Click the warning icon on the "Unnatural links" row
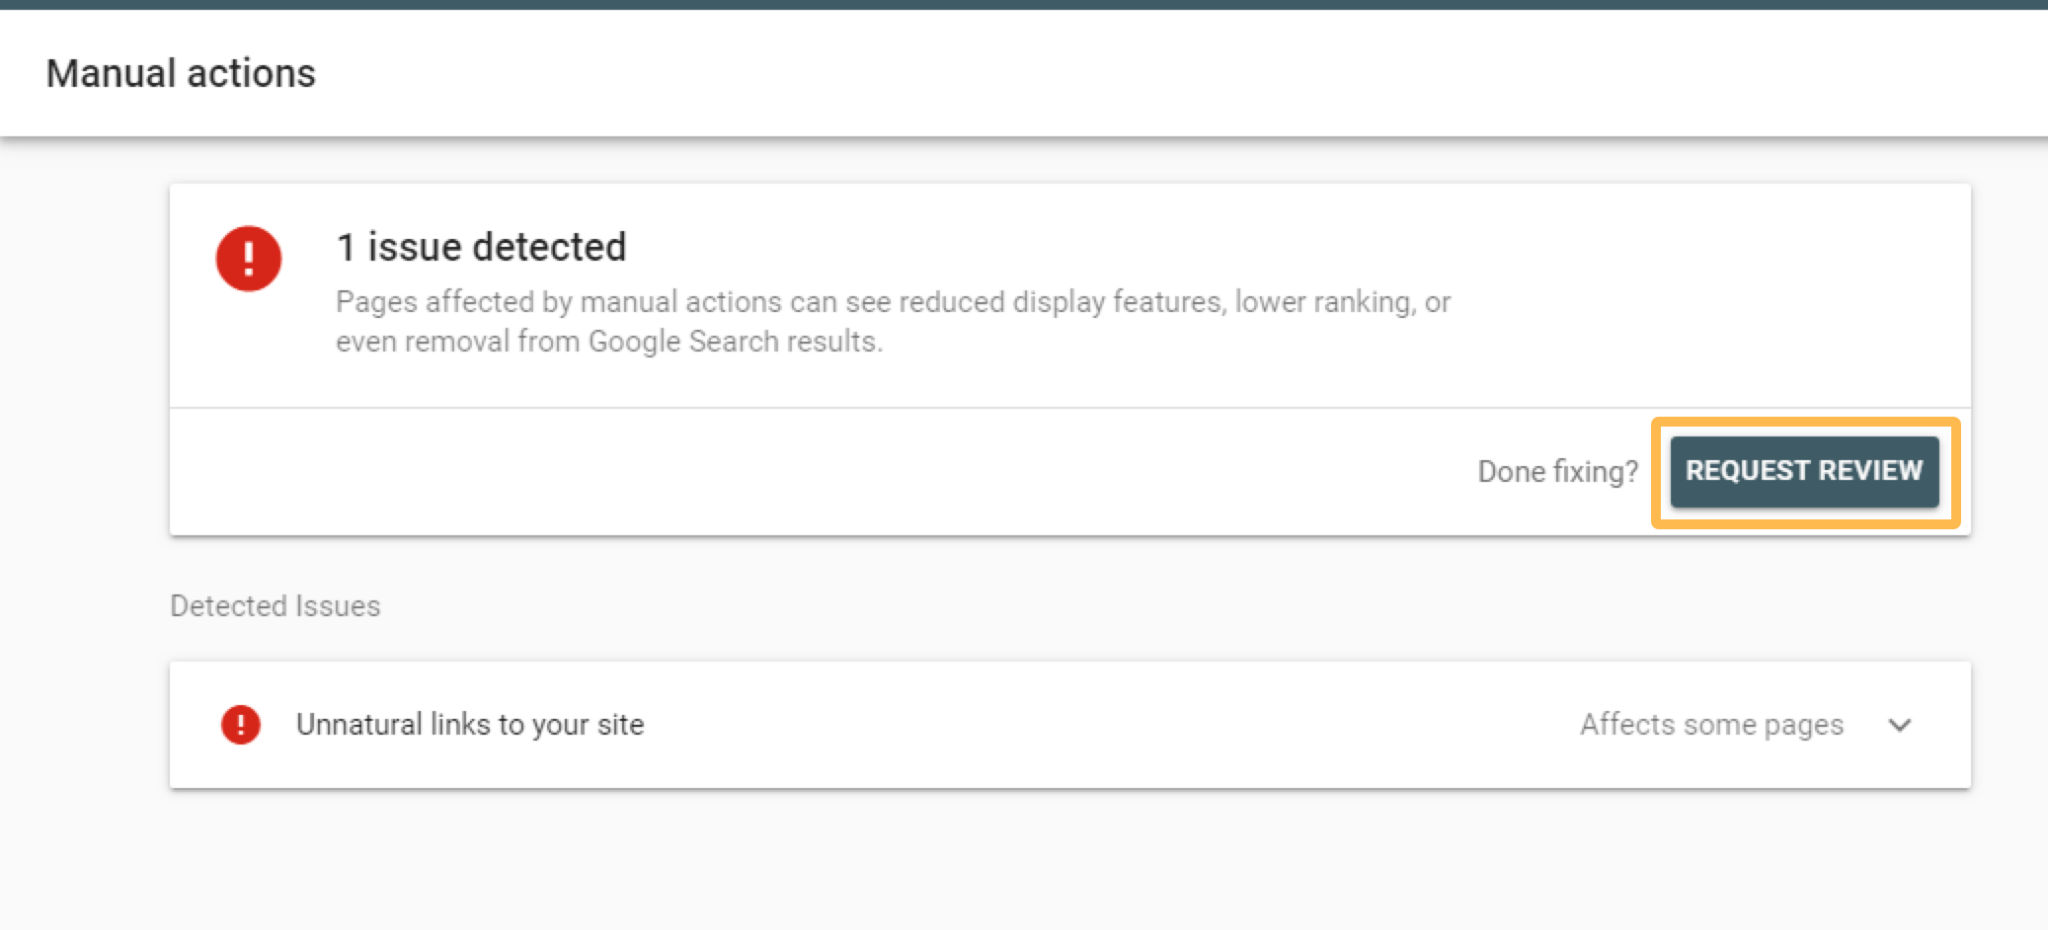The image size is (2048, 930). coord(240,724)
